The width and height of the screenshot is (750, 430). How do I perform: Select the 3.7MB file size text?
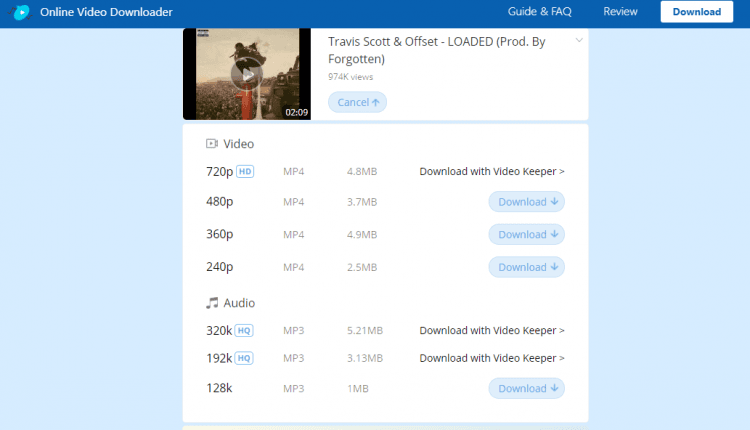tap(362, 202)
